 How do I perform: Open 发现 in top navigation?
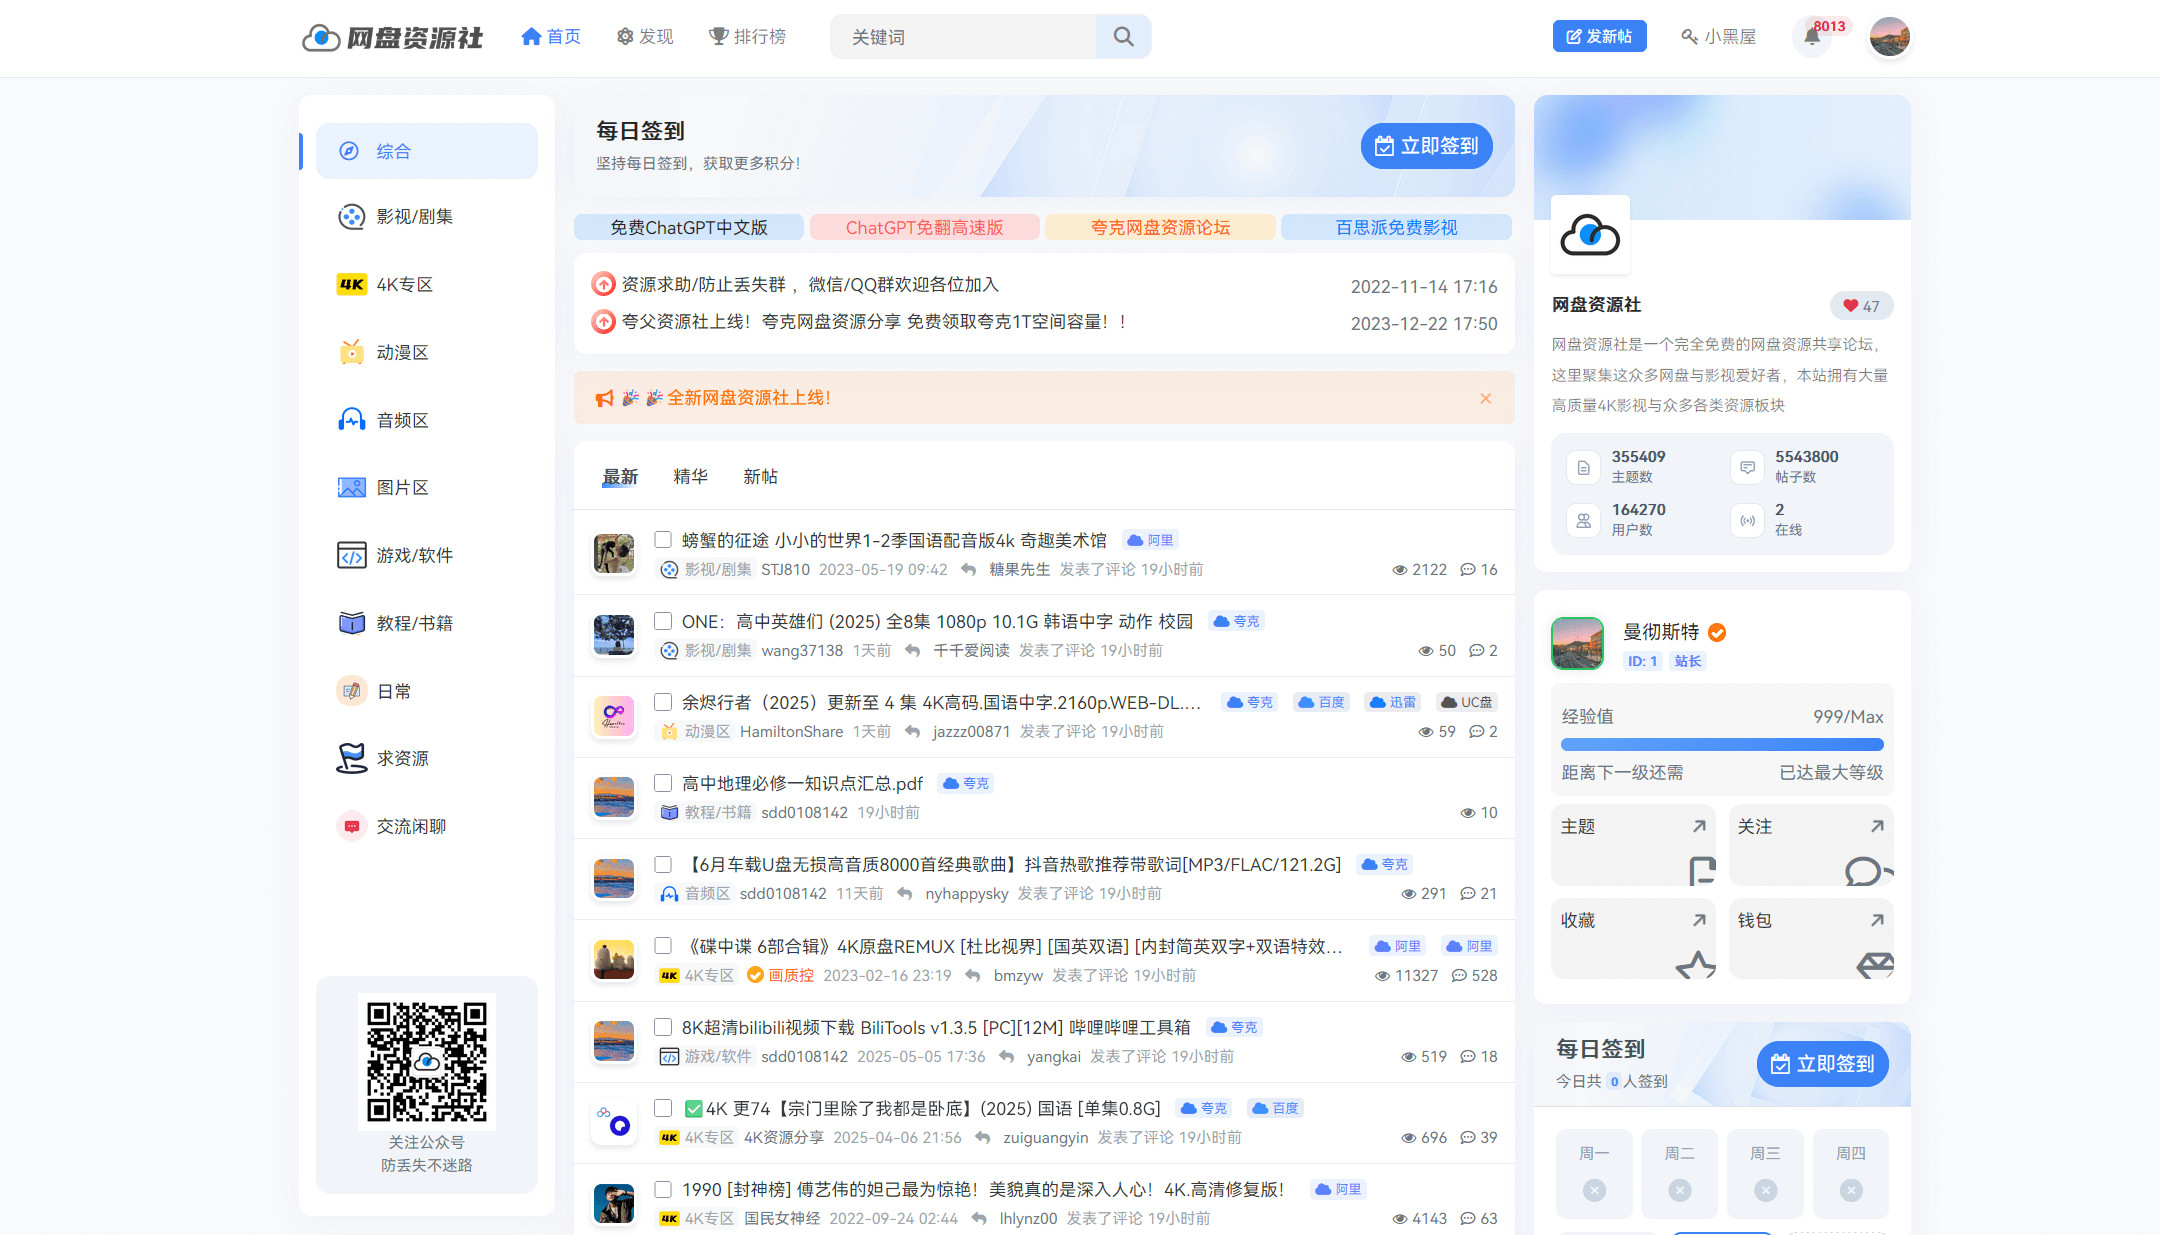click(x=645, y=37)
